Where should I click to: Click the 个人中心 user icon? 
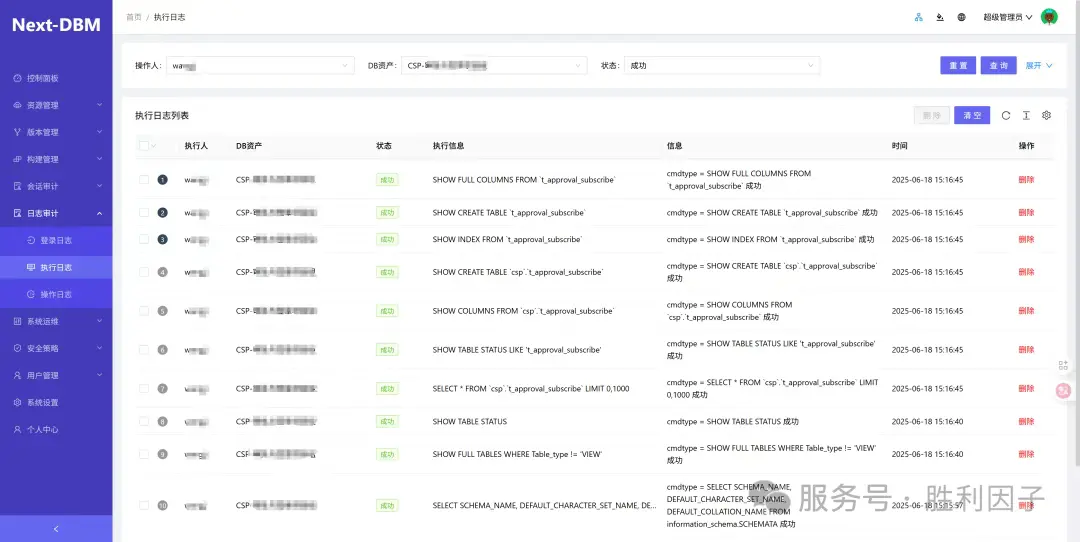pos(18,429)
